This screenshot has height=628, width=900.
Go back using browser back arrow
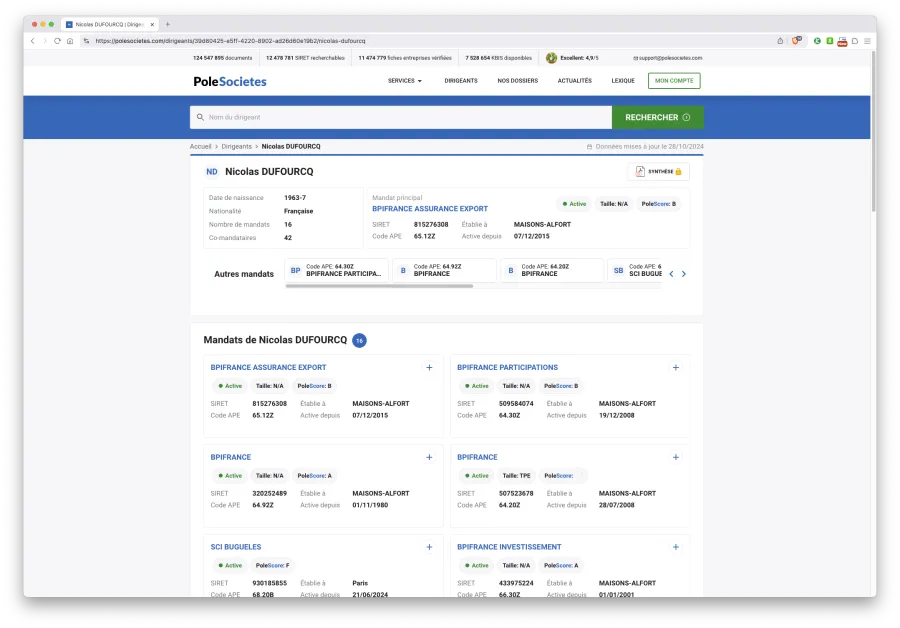pyautogui.click(x=33, y=41)
